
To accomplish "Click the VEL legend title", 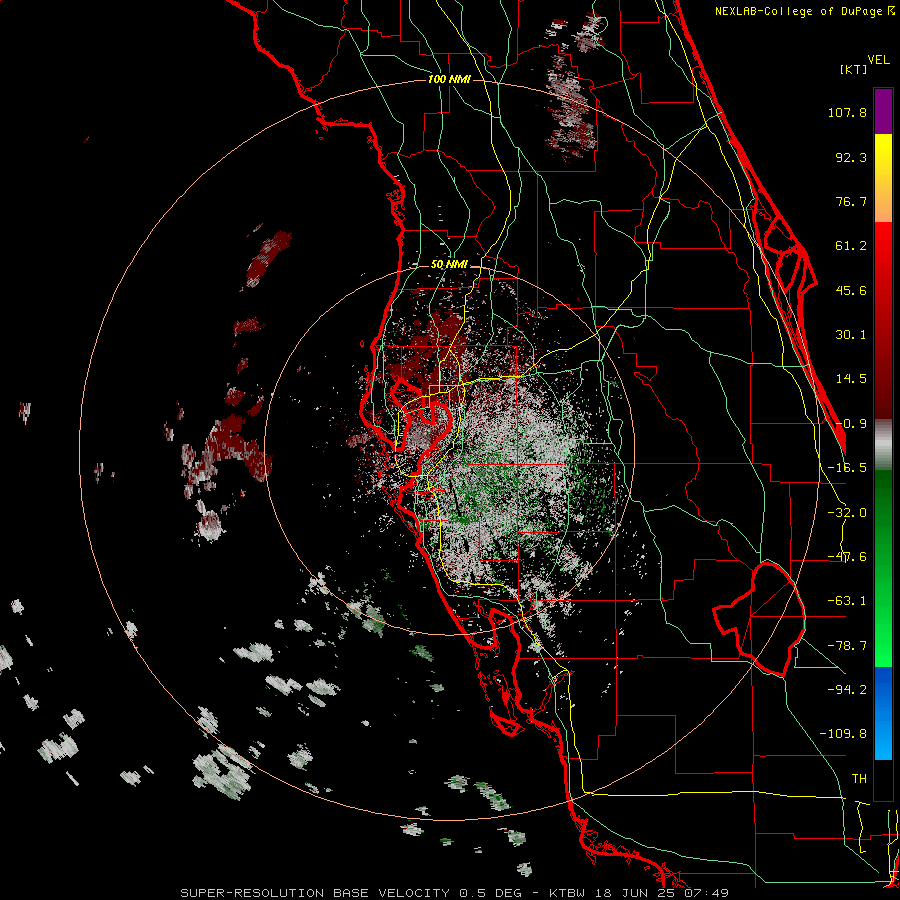I will point(879,60).
